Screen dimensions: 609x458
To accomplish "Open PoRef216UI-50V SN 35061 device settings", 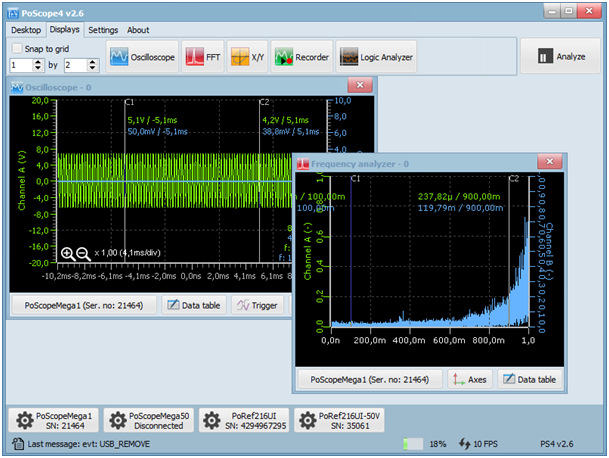I will pyautogui.click(x=339, y=420).
